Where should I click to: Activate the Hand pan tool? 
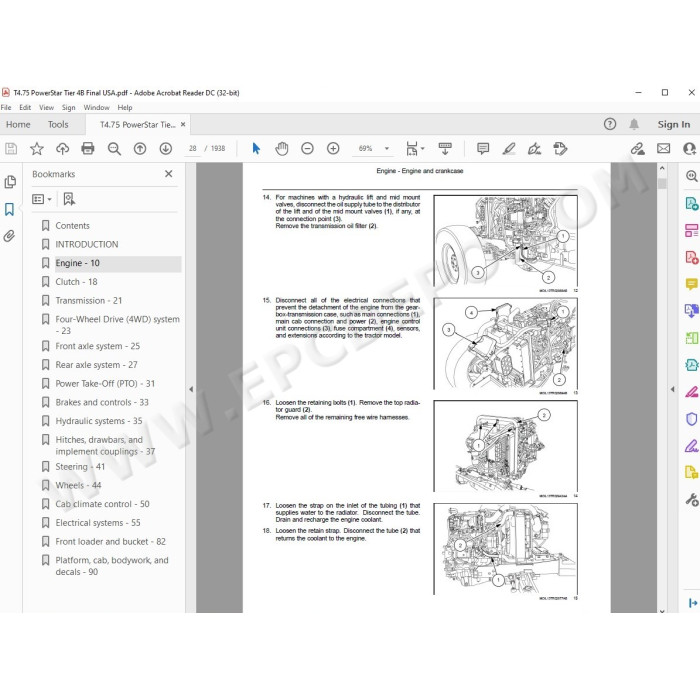tap(282, 148)
